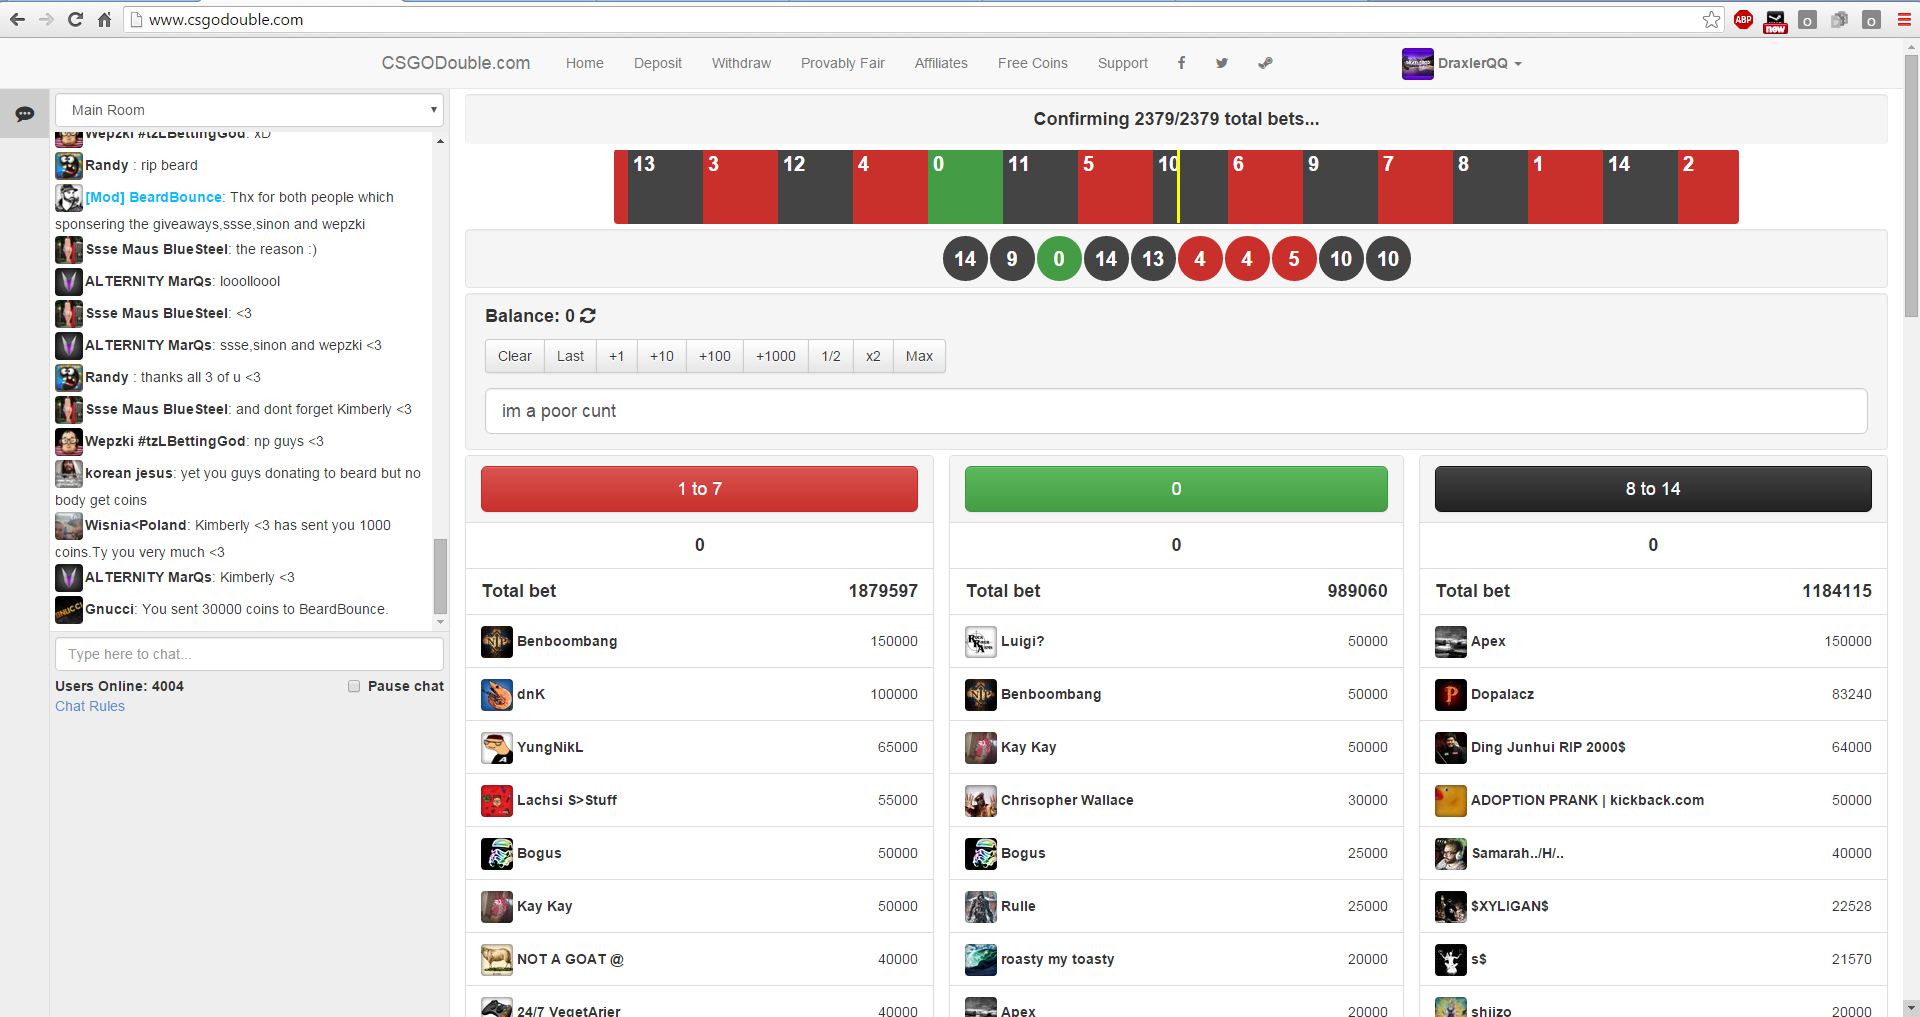The height and width of the screenshot is (1017, 1920).
Task: Click Gnucci's avatar in chat
Action: tap(69, 609)
